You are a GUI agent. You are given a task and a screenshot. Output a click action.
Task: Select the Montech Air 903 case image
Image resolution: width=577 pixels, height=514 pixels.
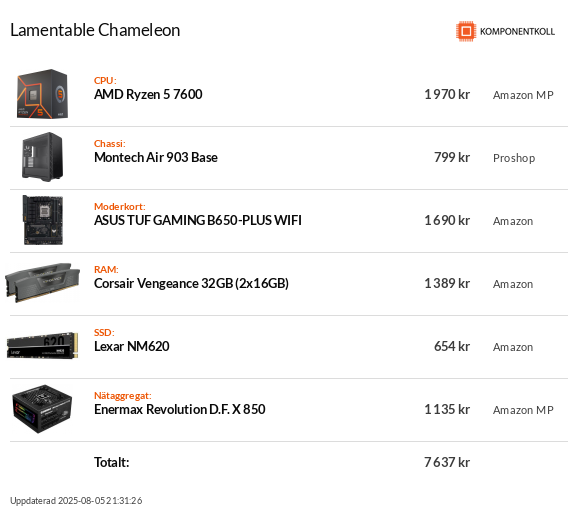[43, 157]
